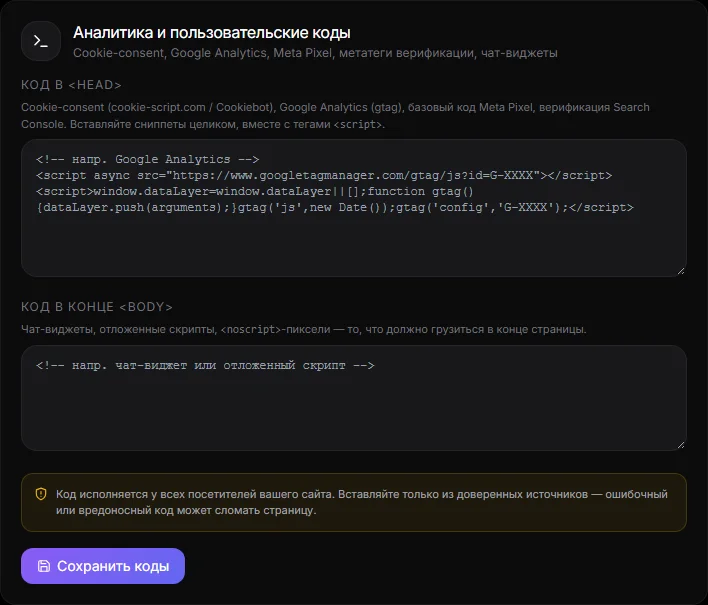Grab the resize handle of head code textarea
The image size is (708, 605).
681,271
